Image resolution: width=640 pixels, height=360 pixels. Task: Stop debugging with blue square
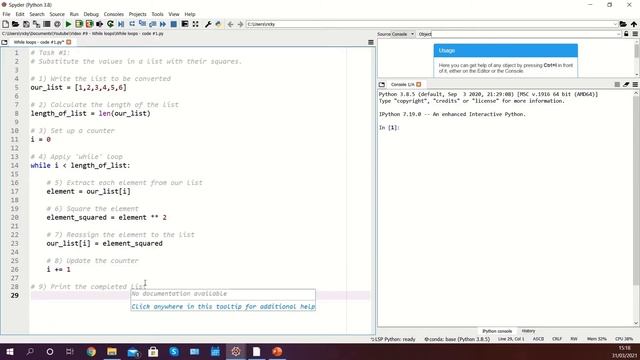coord(173,24)
